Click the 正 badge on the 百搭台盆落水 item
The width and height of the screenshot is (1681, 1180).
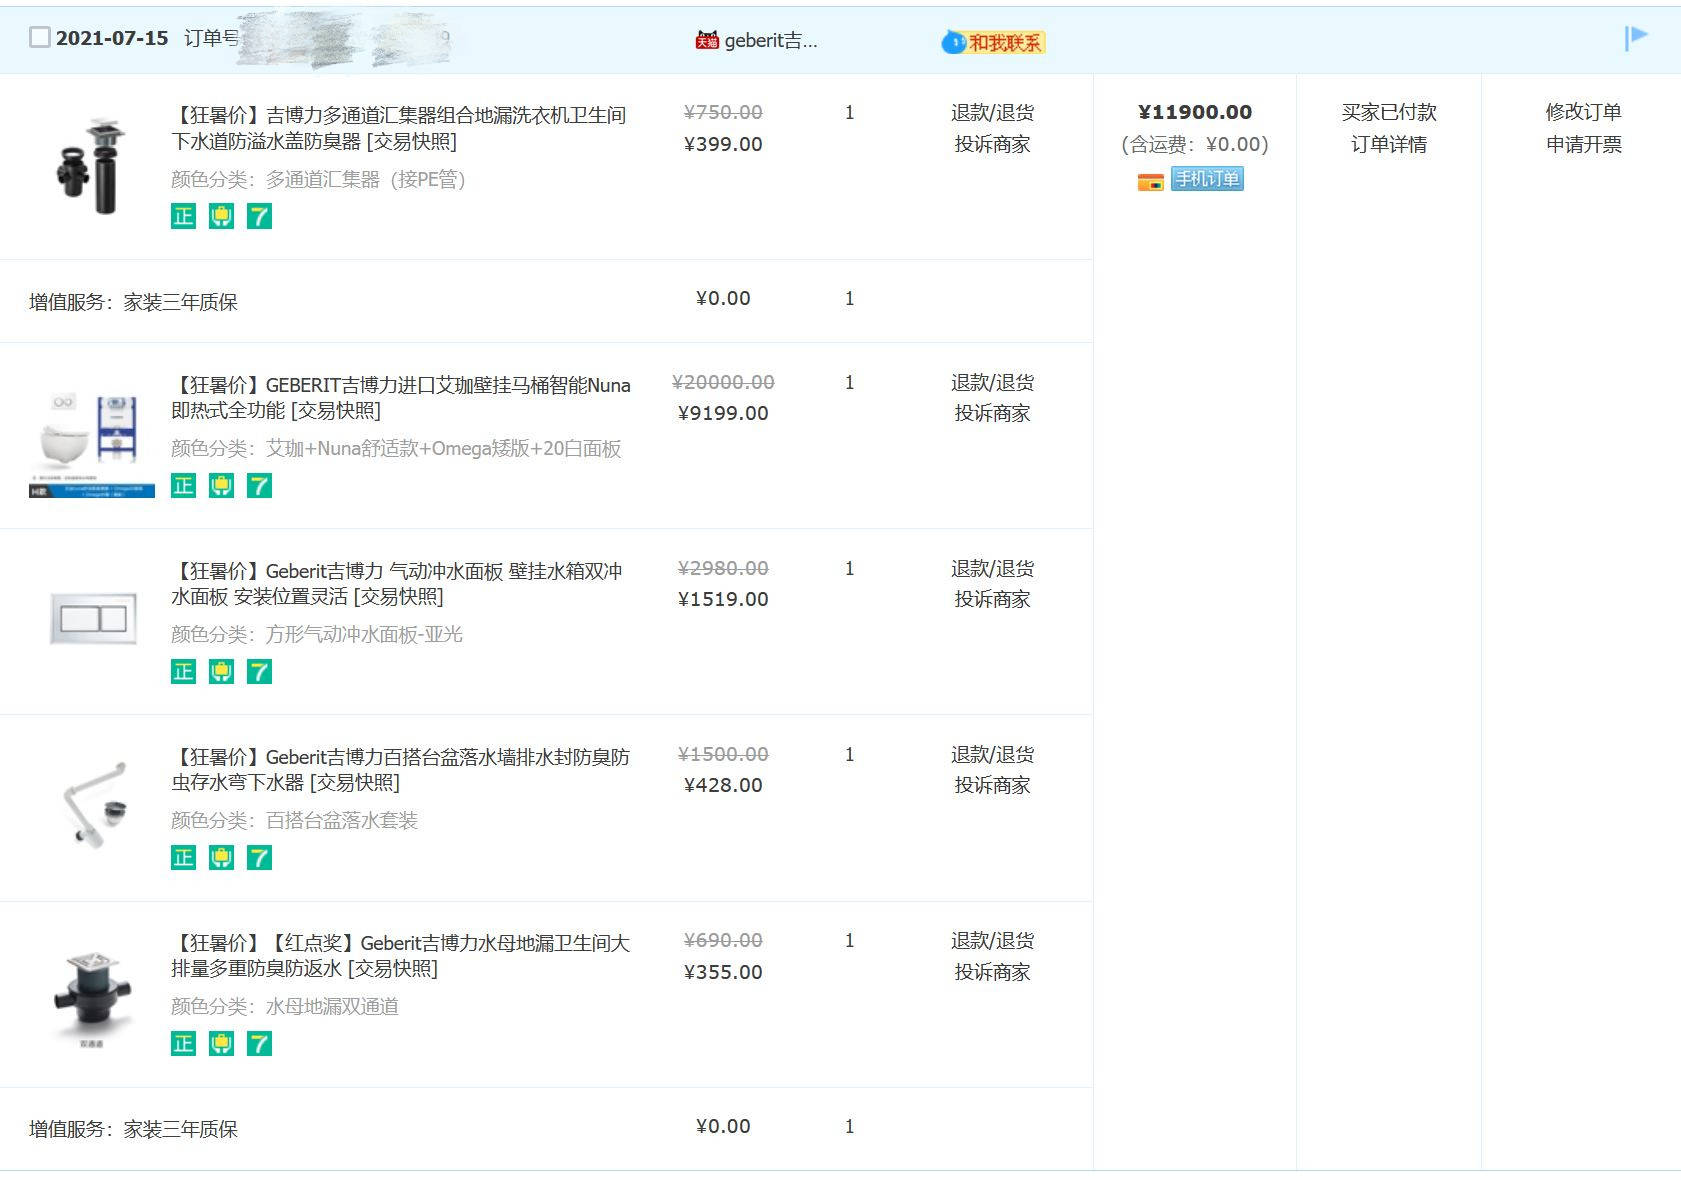click(183, 858)
